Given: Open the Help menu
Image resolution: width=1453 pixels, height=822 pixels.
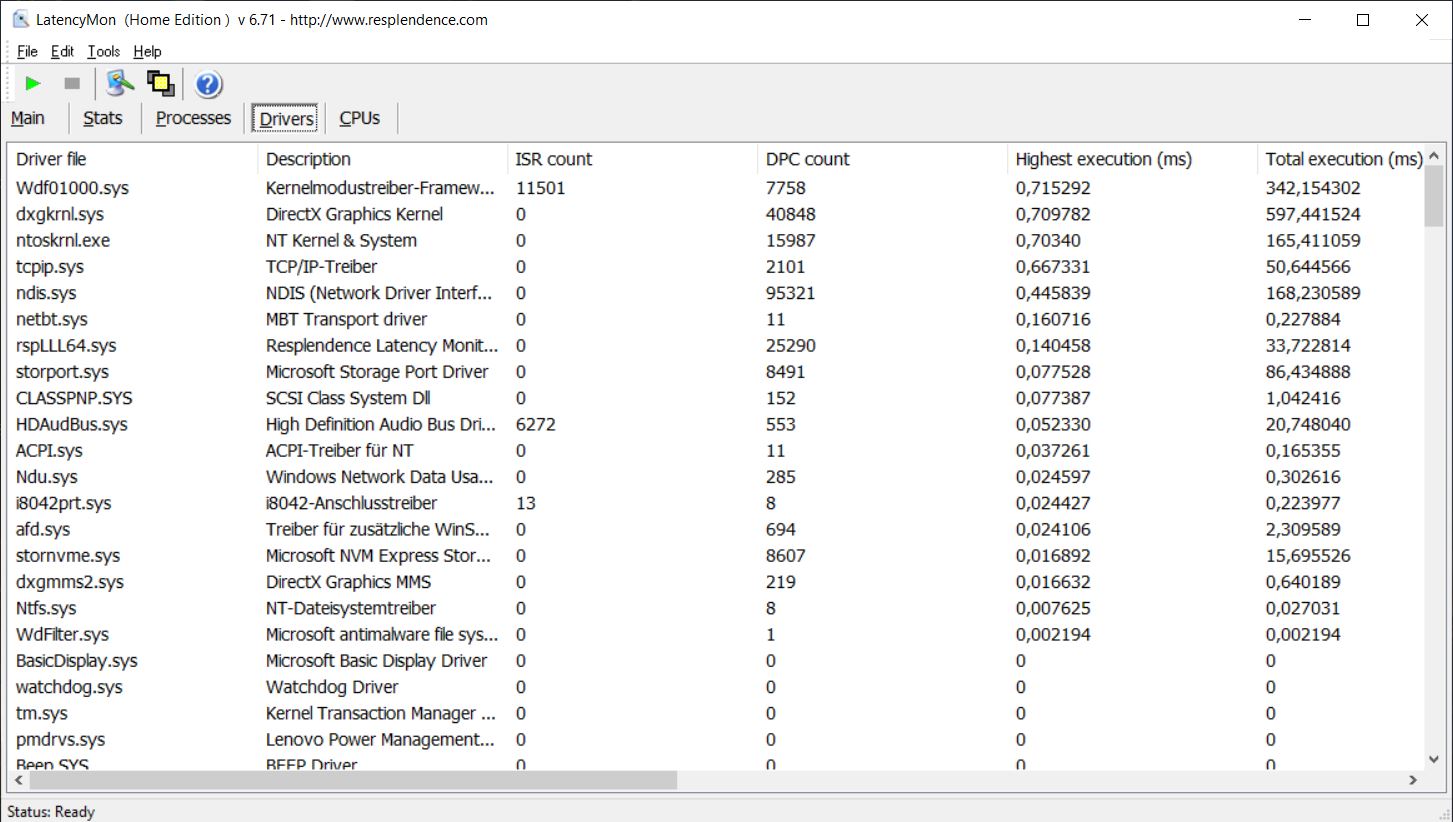Looking at the screenshot, I should pyautogui.click(x=147, y=51).
